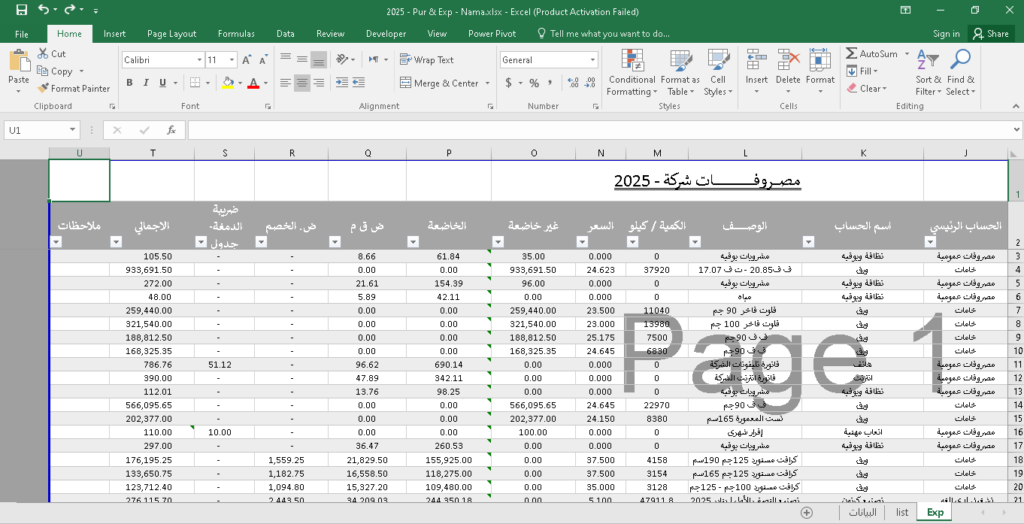Click Wrap Text button

426,59
